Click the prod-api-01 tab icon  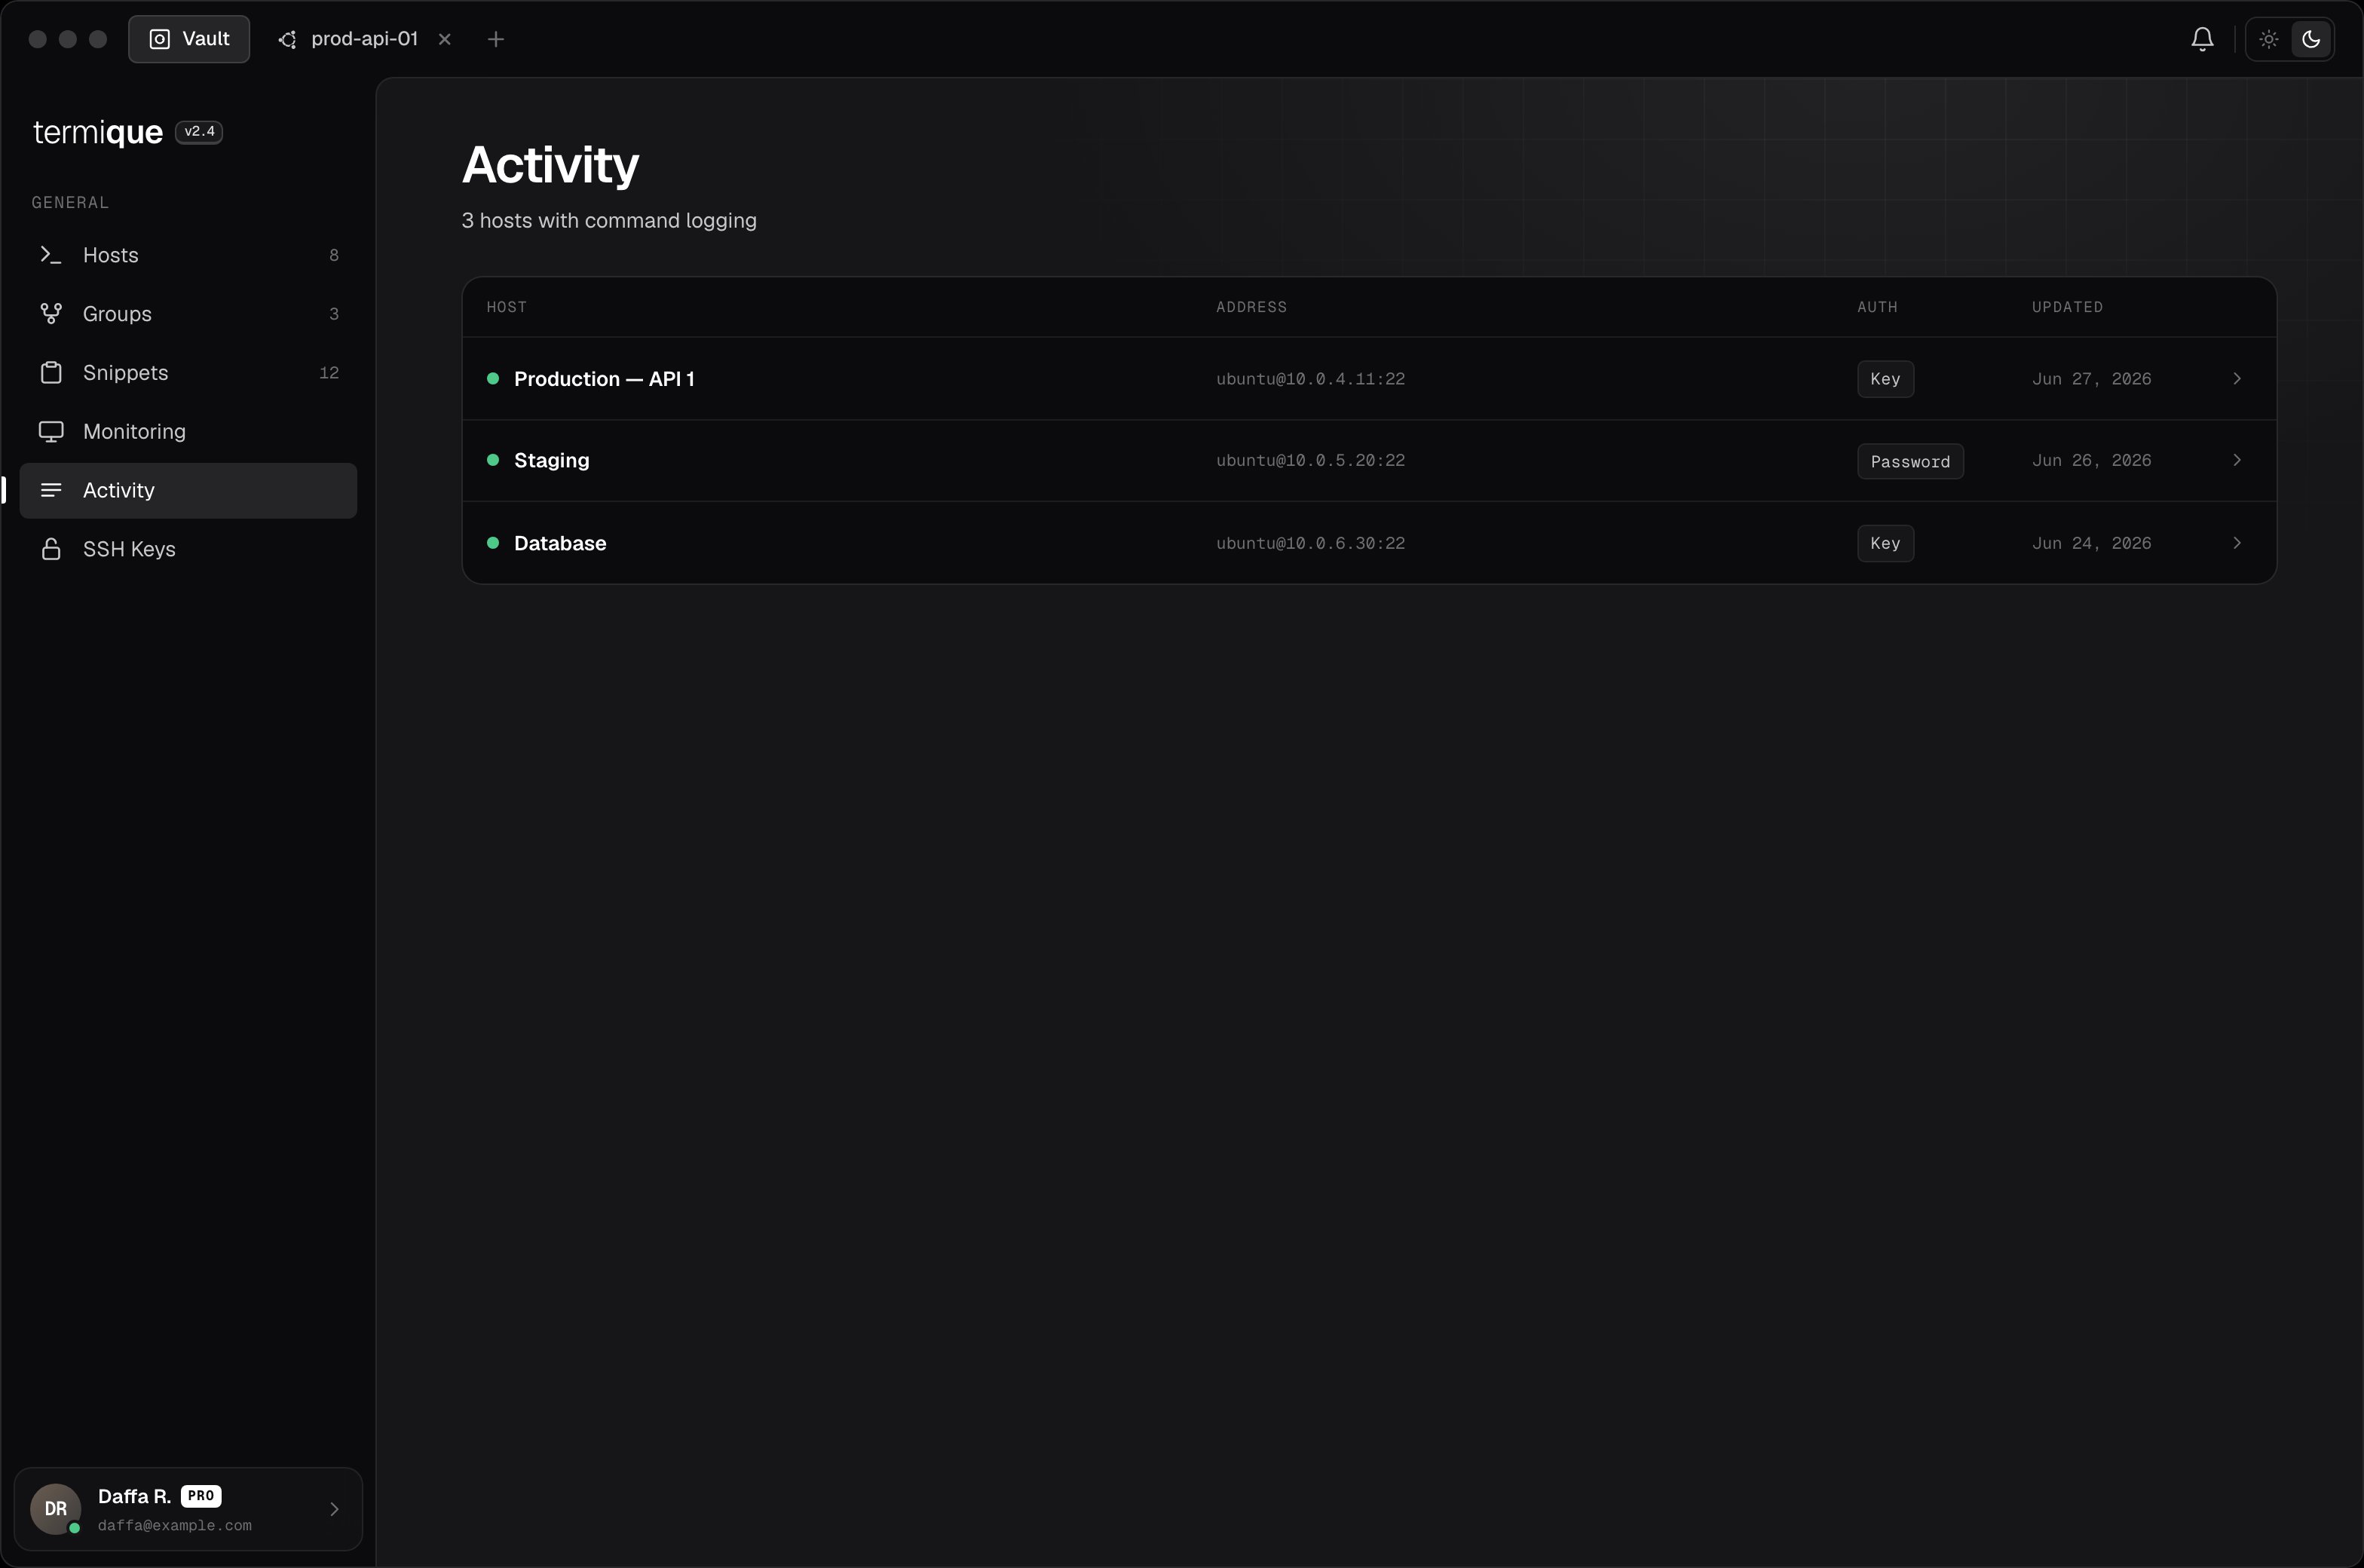(287, 39)
